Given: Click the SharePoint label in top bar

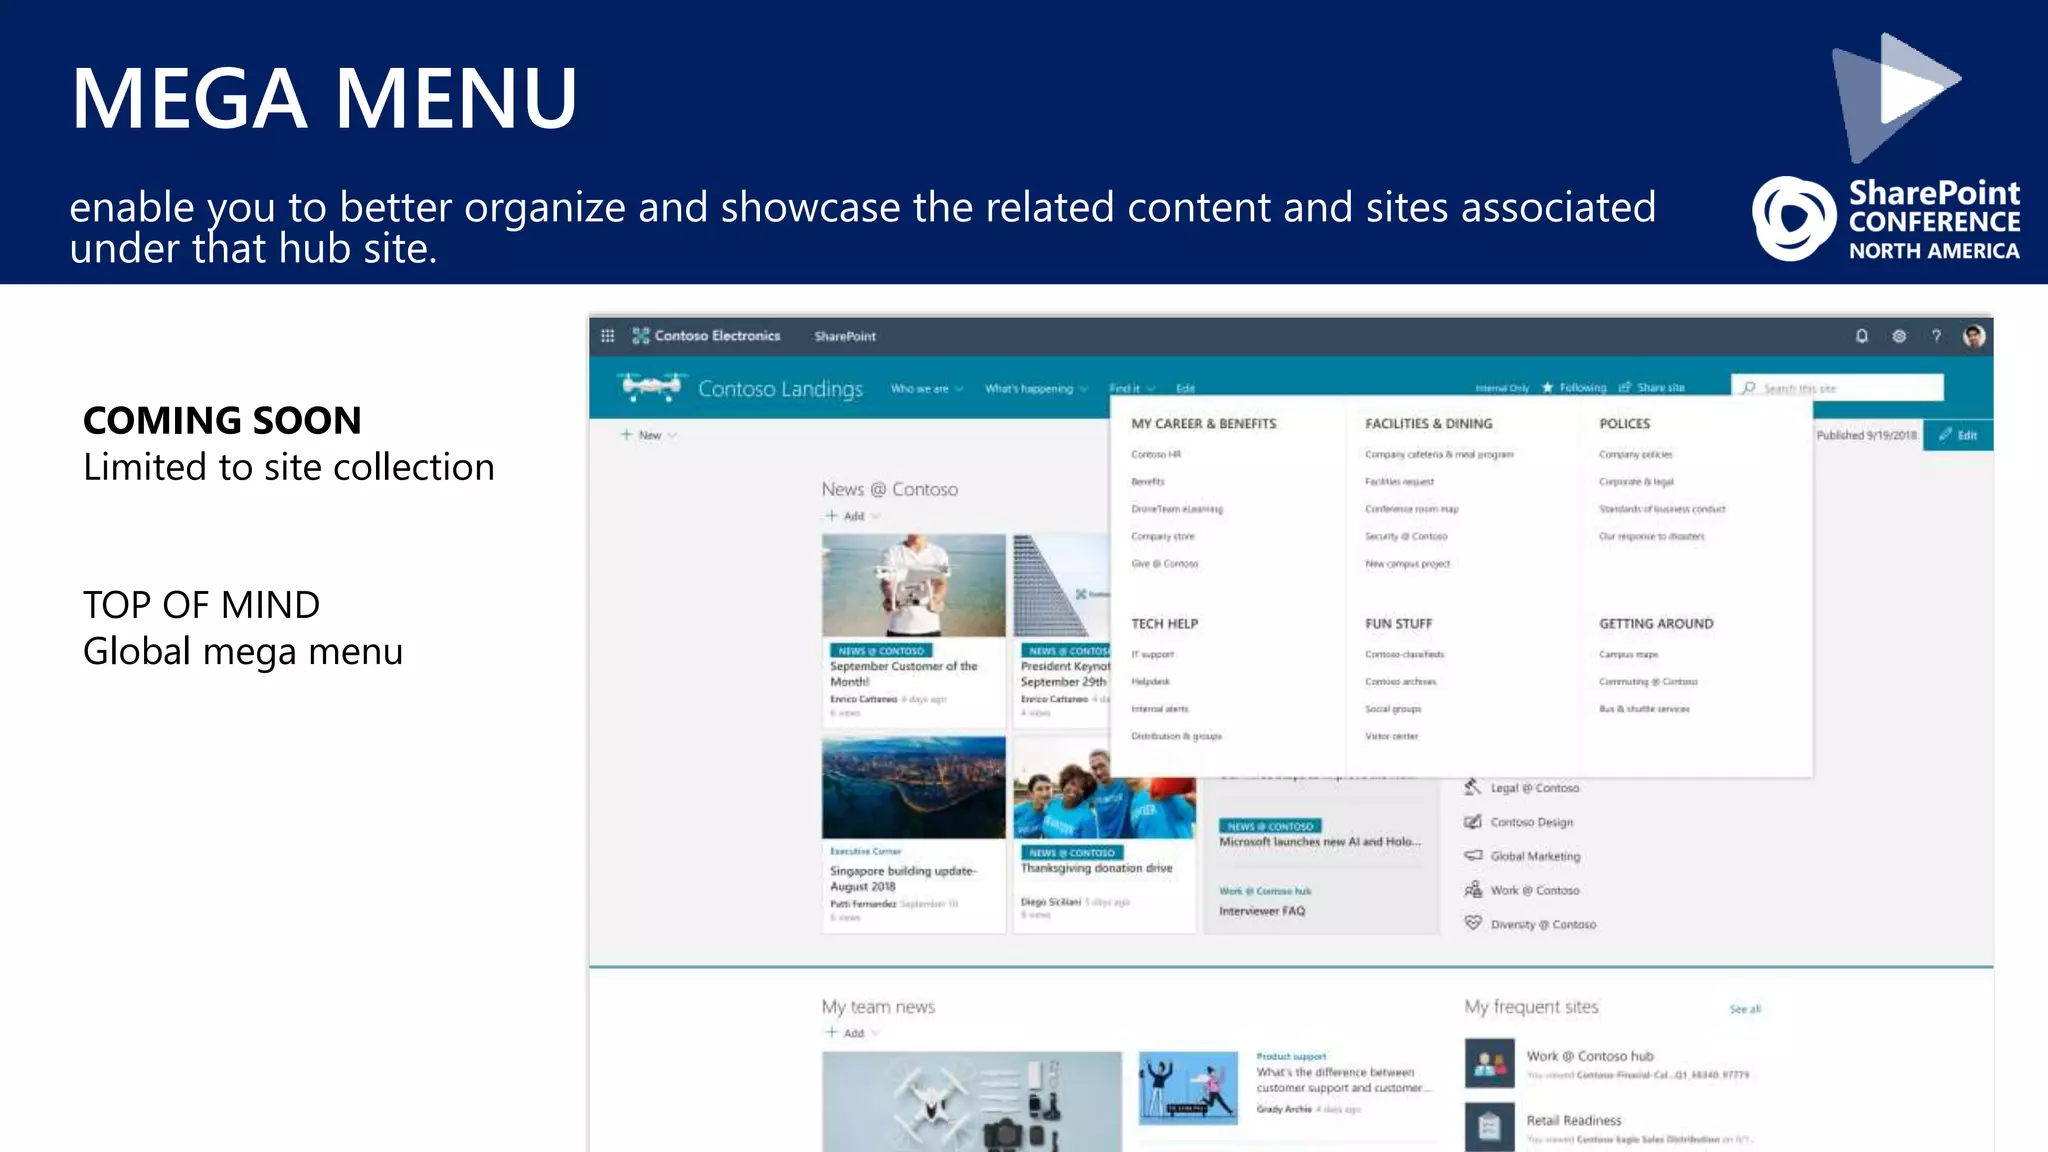Looking at the screenshot, I should coord(845,336).
